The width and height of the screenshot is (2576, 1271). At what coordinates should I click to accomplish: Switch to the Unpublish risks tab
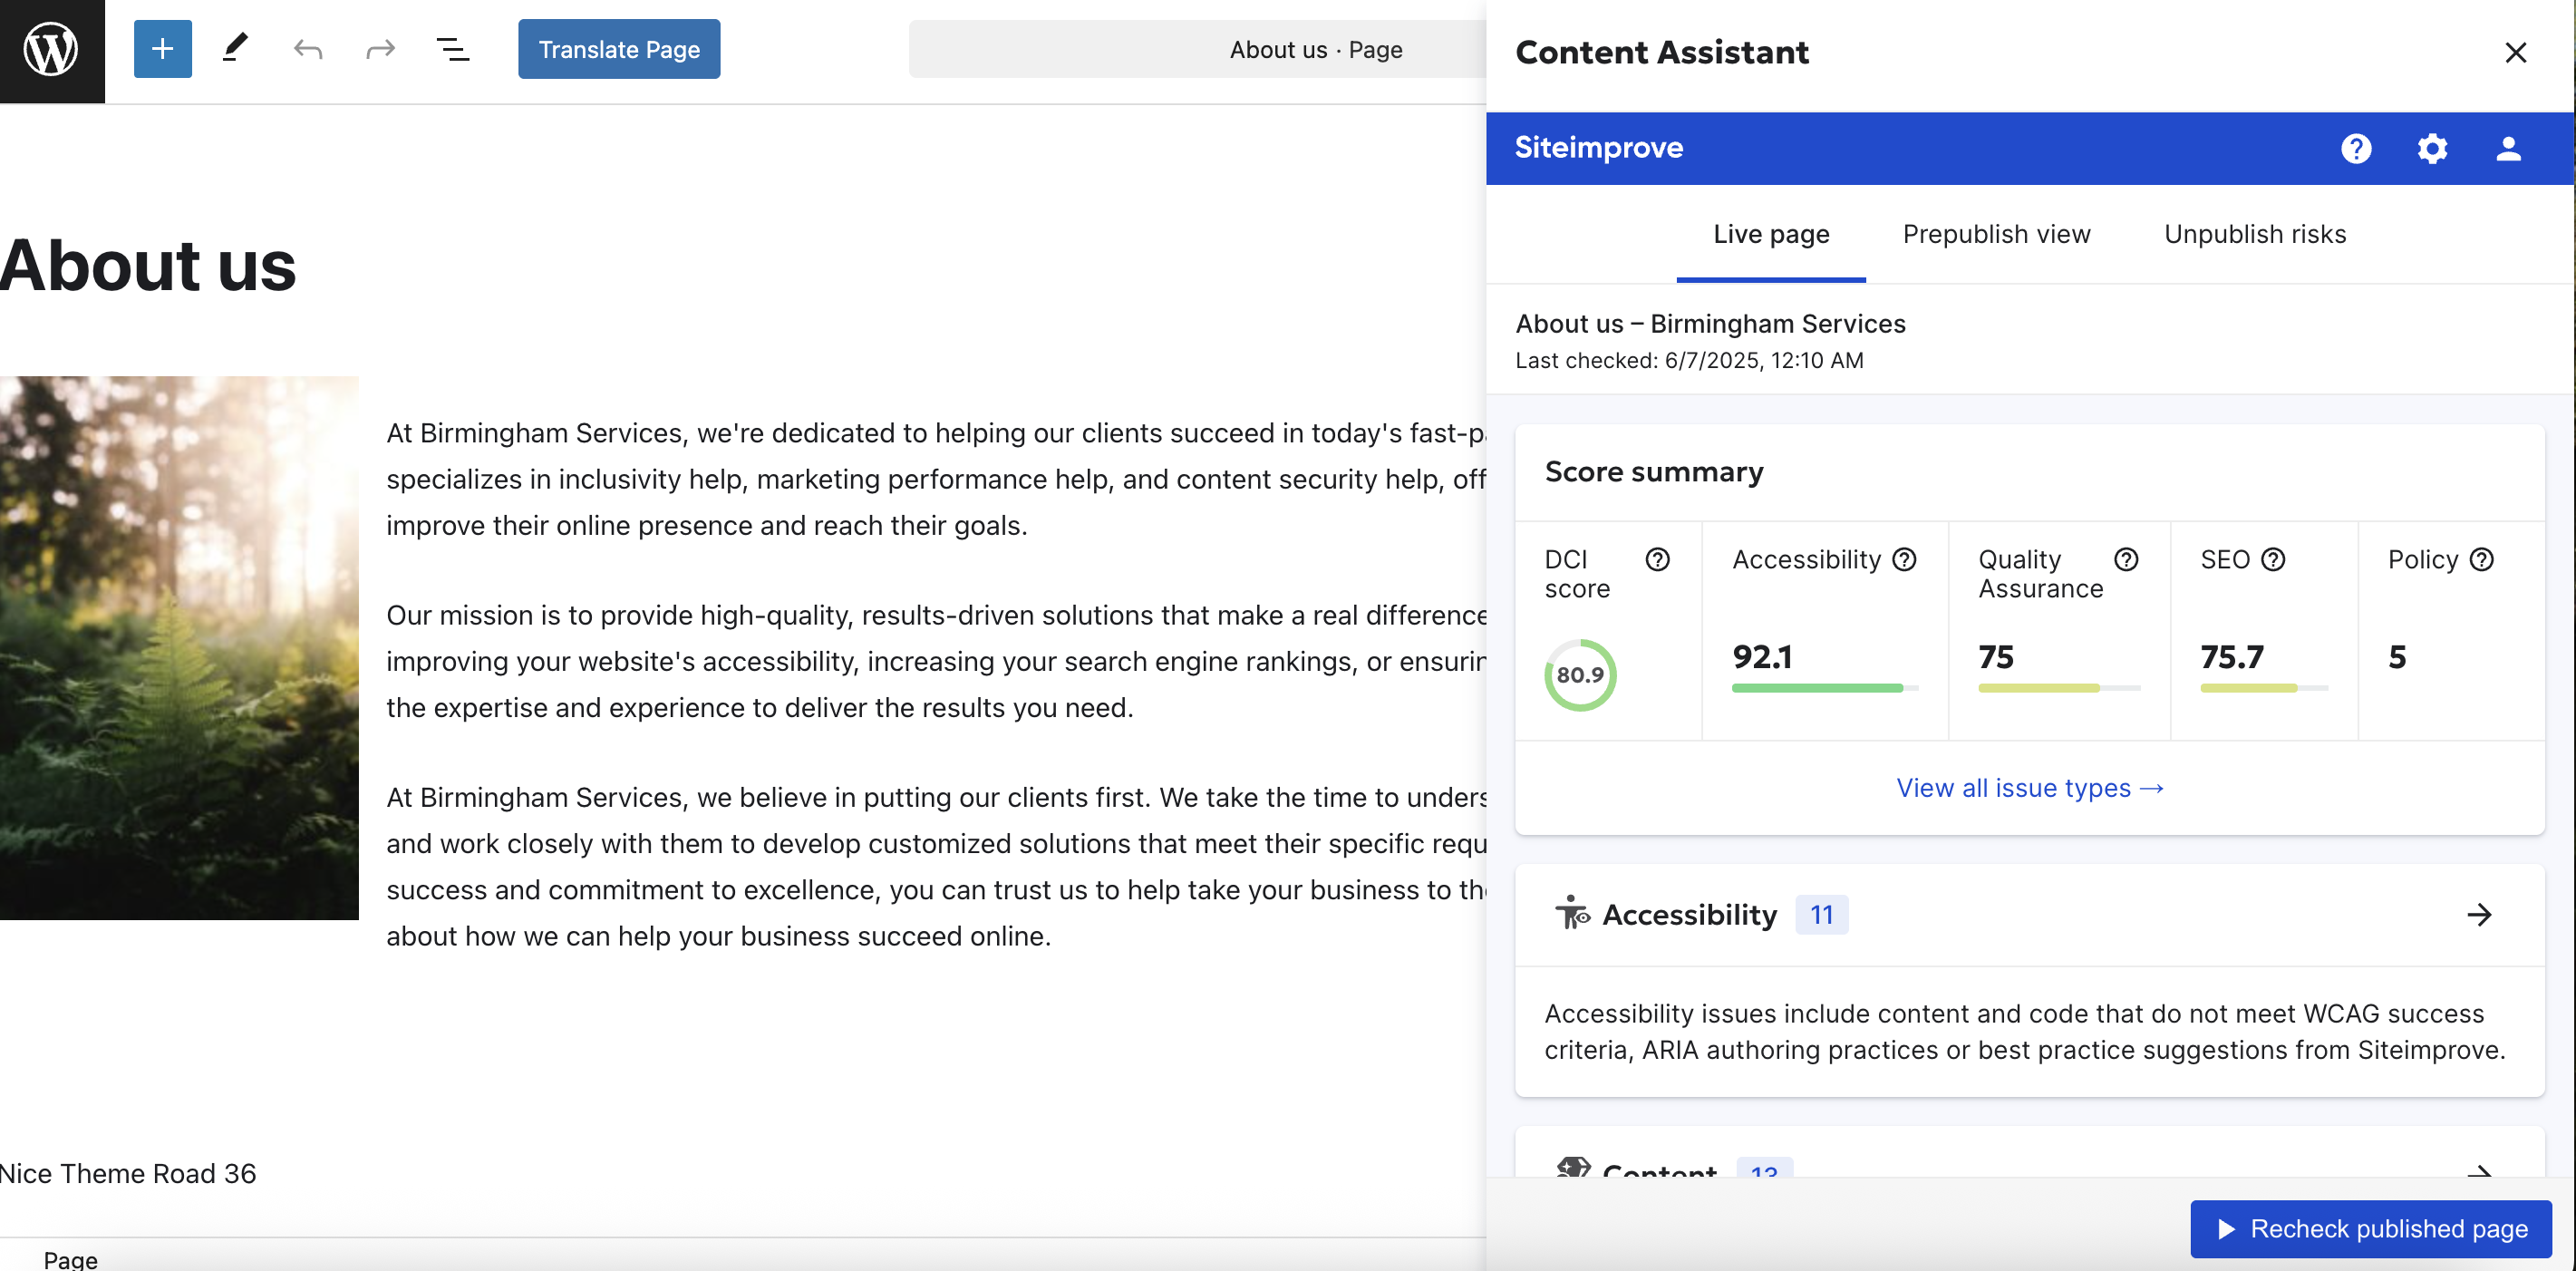click(x=2254, y=234)
